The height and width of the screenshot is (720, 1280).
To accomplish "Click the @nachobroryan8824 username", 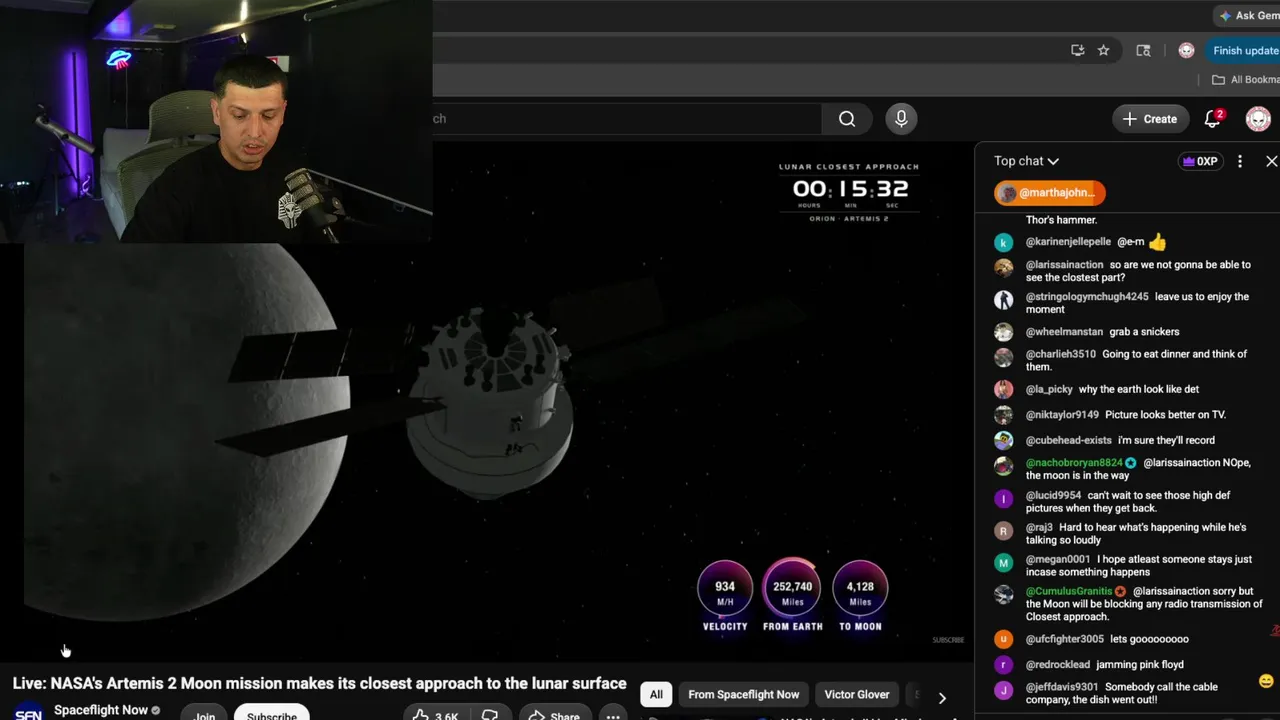I will (1074, 463).
